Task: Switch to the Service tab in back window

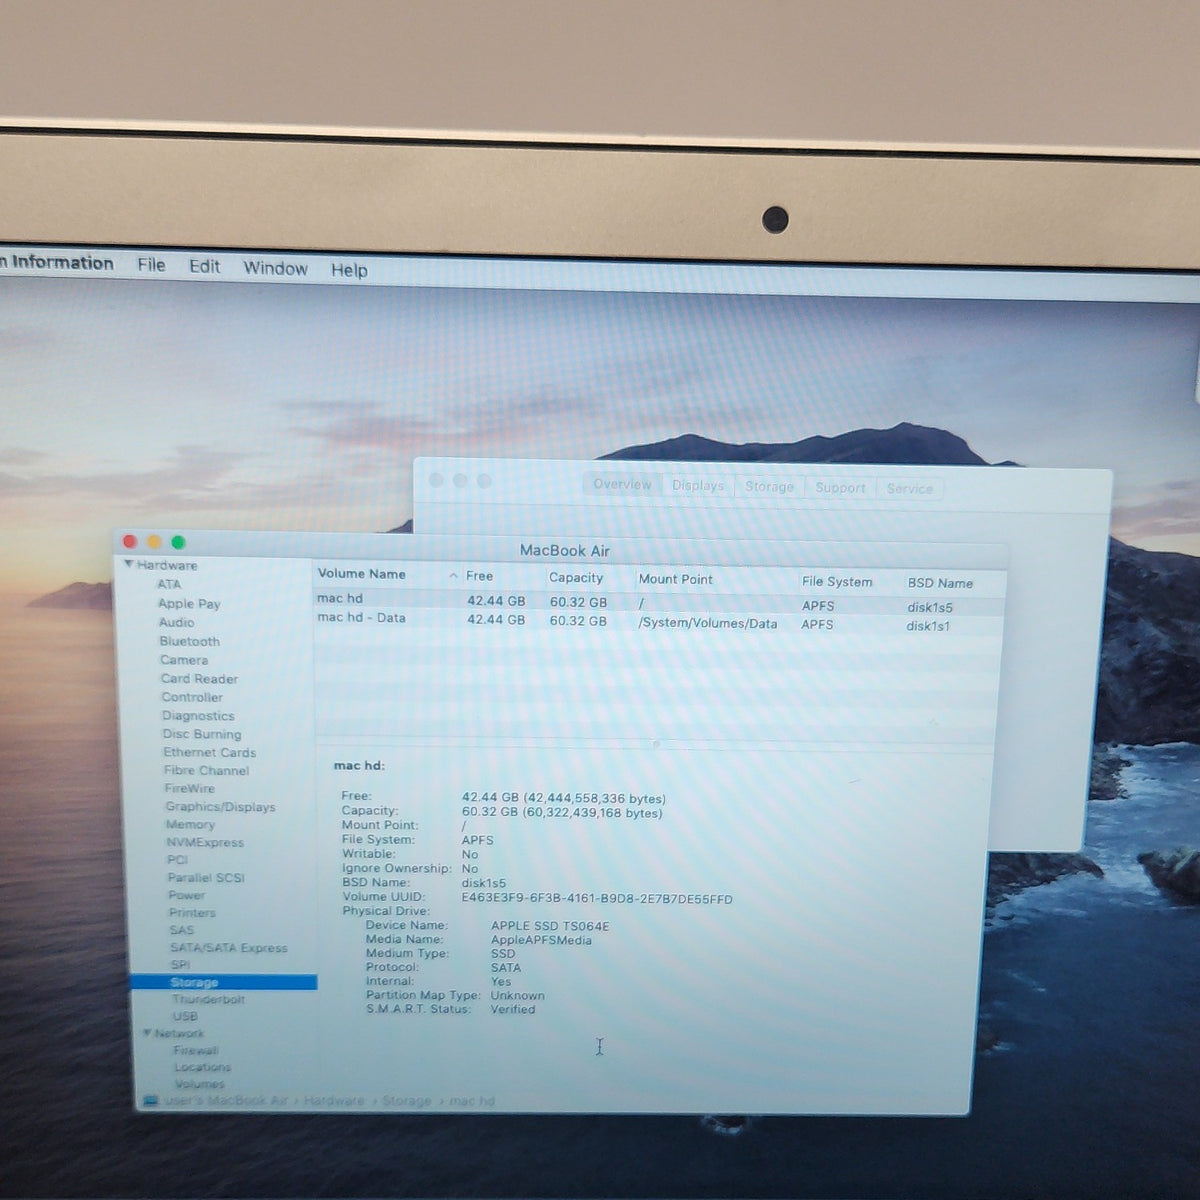Action: pos(909,488)
